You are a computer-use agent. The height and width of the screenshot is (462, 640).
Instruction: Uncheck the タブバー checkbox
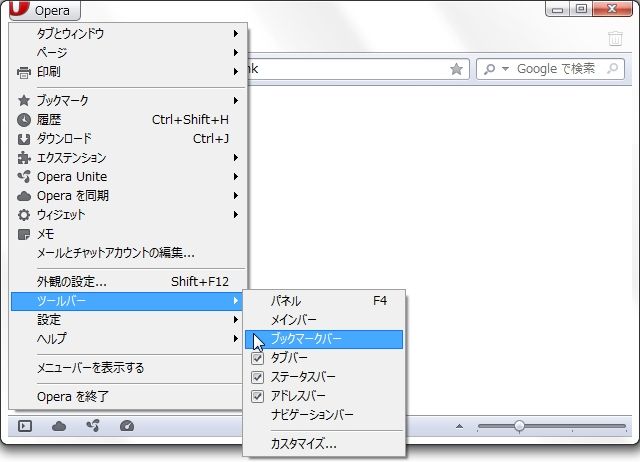pyautogui.click(x=258, y=358)
